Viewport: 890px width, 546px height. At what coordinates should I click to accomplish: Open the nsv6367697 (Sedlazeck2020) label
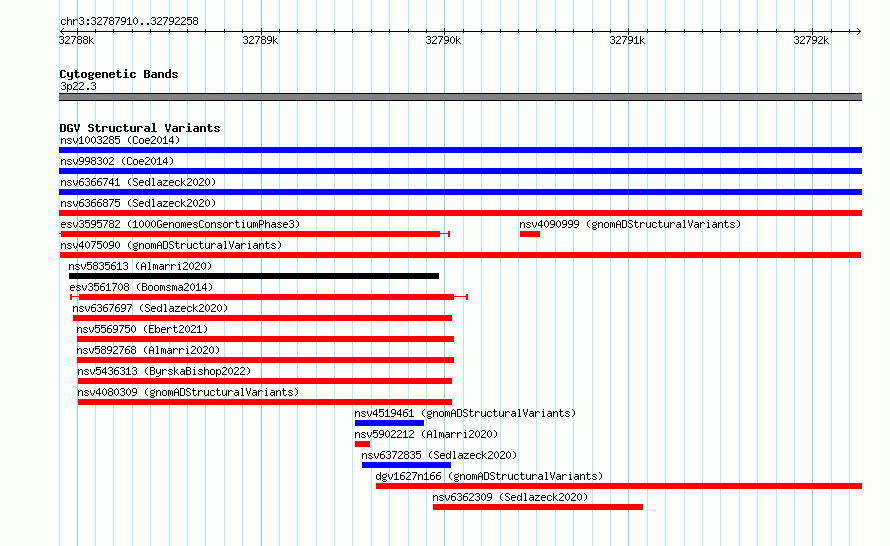tap(150, 308)
